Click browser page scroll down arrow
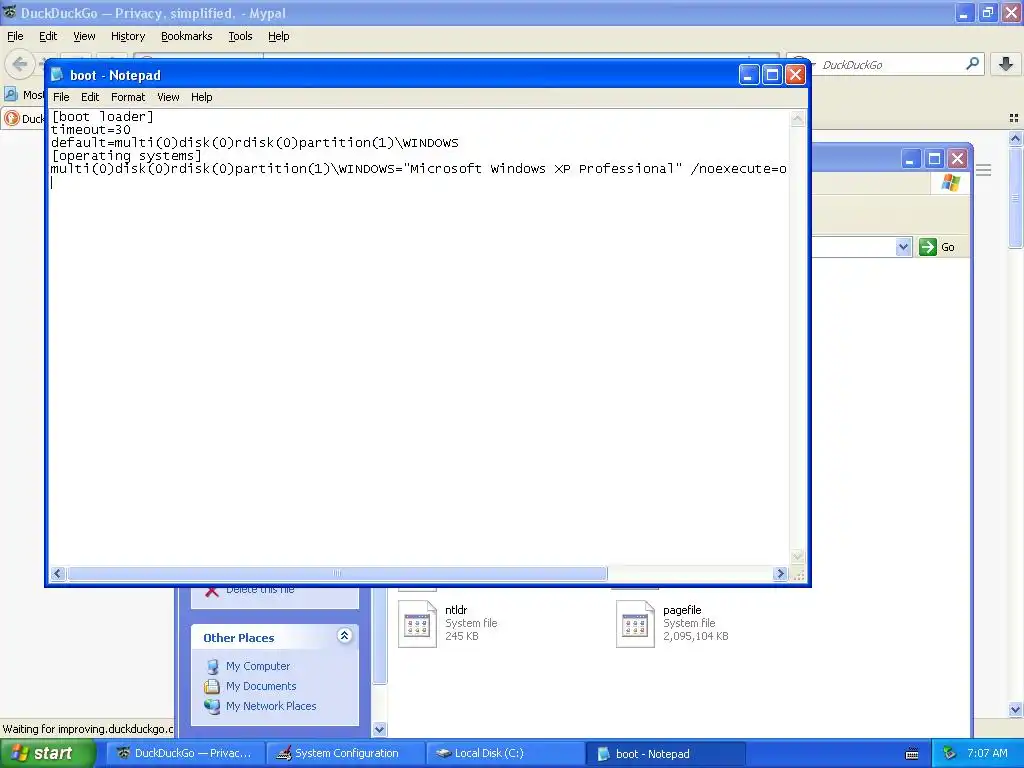The height and width of the screenshot is (768, 1024). pos(1015,709)
